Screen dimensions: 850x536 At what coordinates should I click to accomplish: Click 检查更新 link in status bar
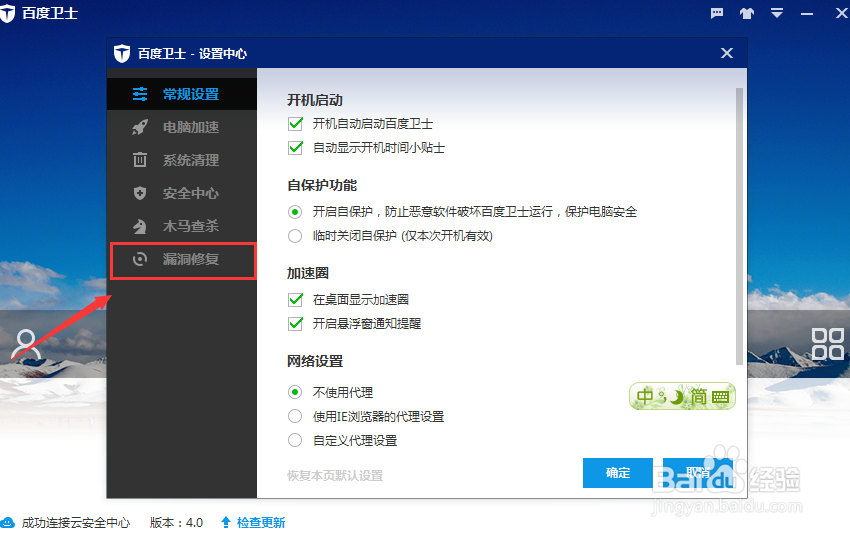[261, 522]
